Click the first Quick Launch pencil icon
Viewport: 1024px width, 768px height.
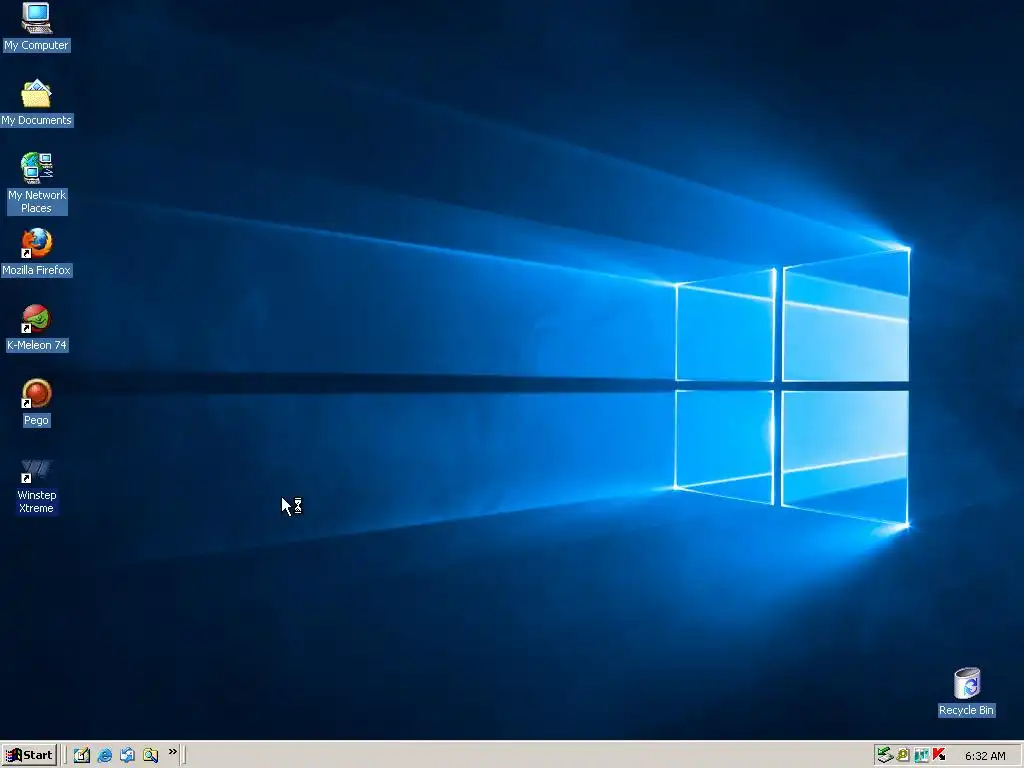coord(82,755)
